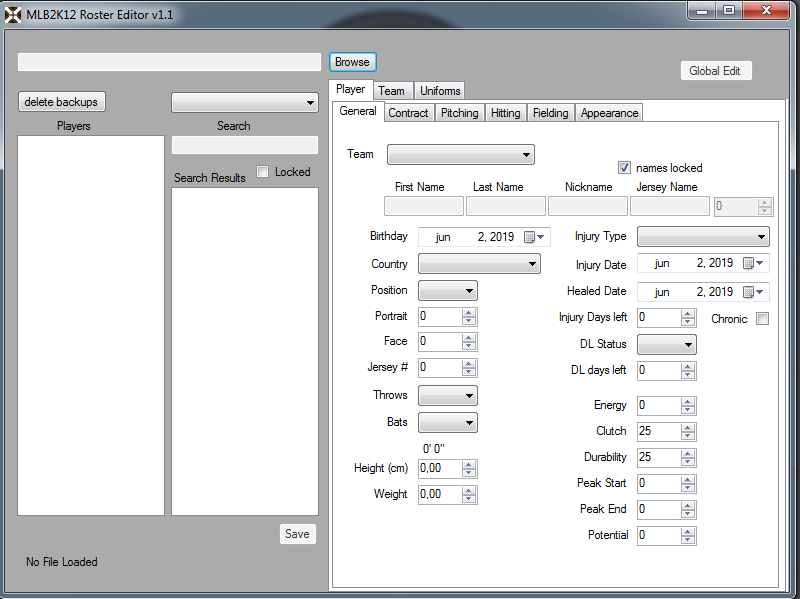Viewport: 800px width, 599px height.
Task: Open the Birthday calendar picker icon
Action: pos(530,237)
